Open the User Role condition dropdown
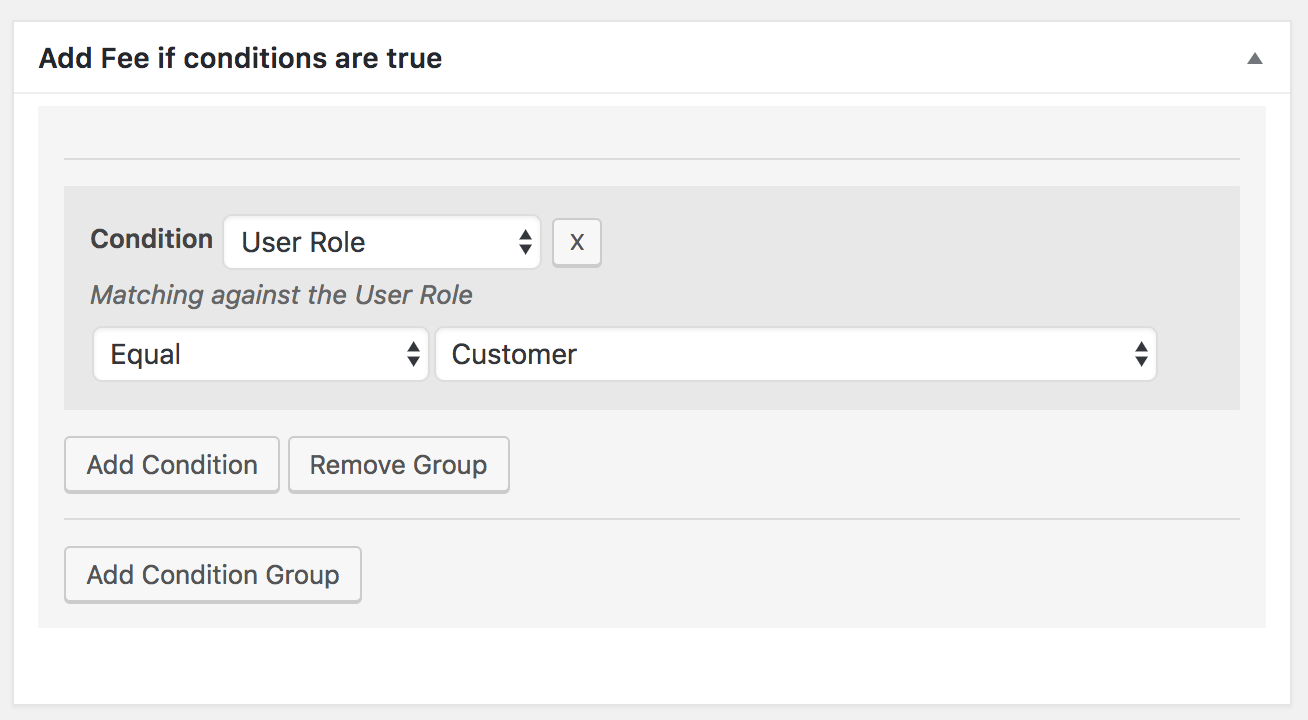Image resolution: width=1308 pixels, height=720 pixels. pyautogui.click(x=381, y=242)
